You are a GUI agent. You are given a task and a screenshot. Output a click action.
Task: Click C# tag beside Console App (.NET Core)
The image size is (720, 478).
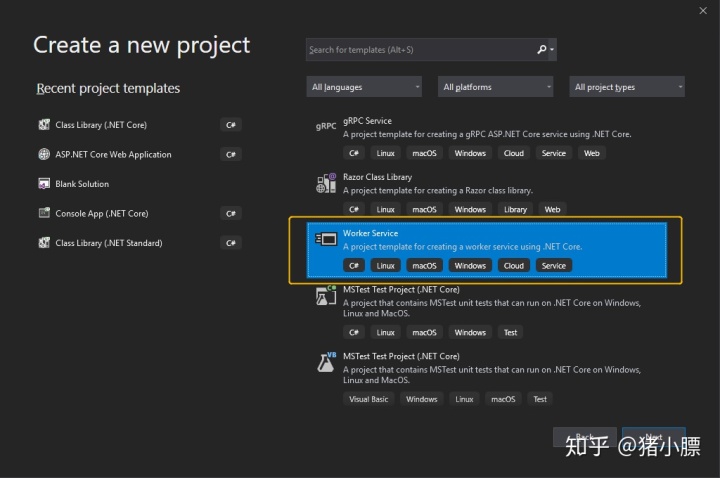[x=231, y=213]
